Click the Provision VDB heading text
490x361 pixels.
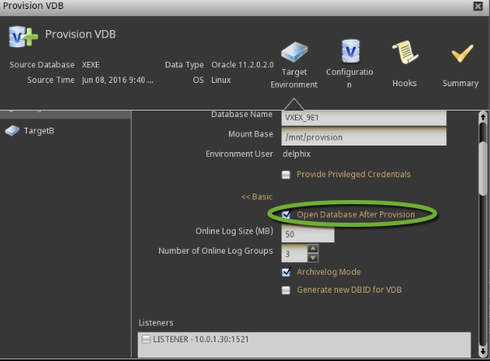[x=80, y=34]
